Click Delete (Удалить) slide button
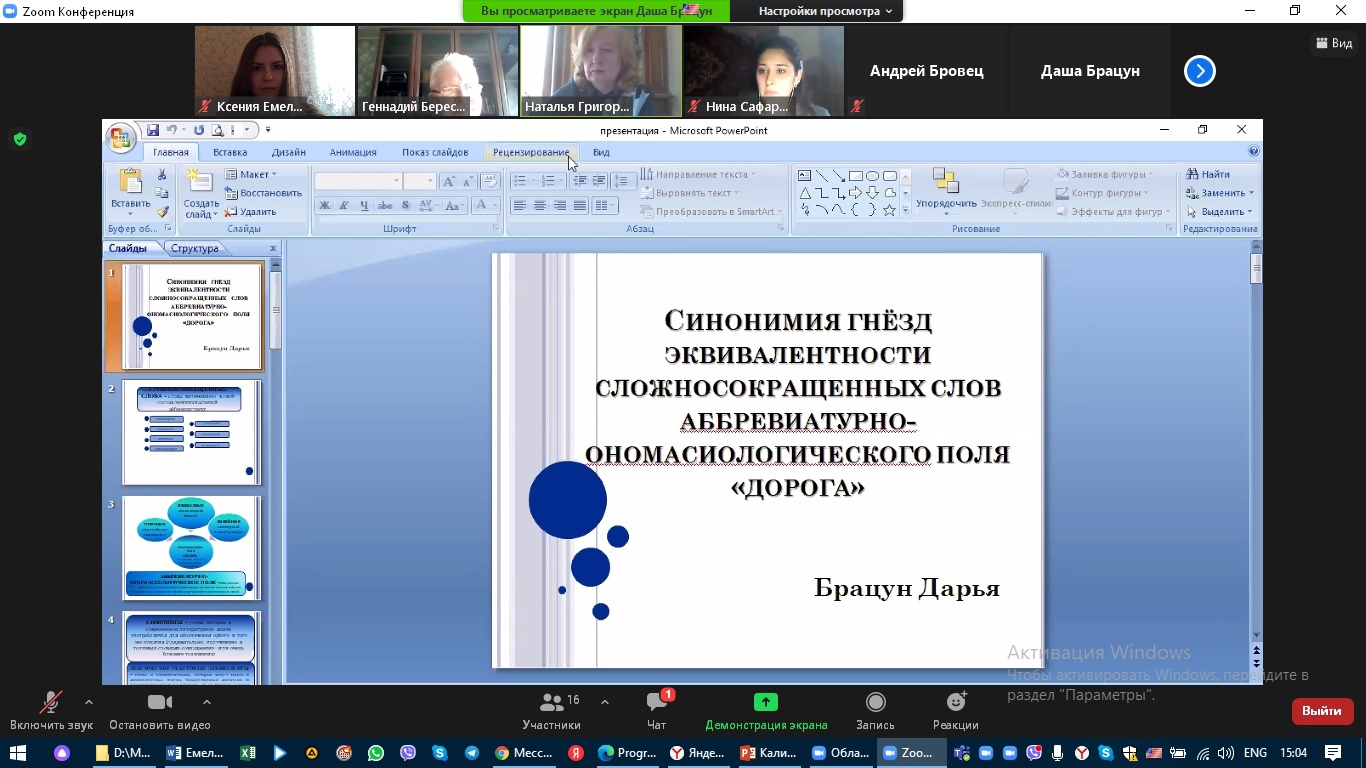Image resolution: width=1366 pixels, height=768 pixels. tap(250, 212)
